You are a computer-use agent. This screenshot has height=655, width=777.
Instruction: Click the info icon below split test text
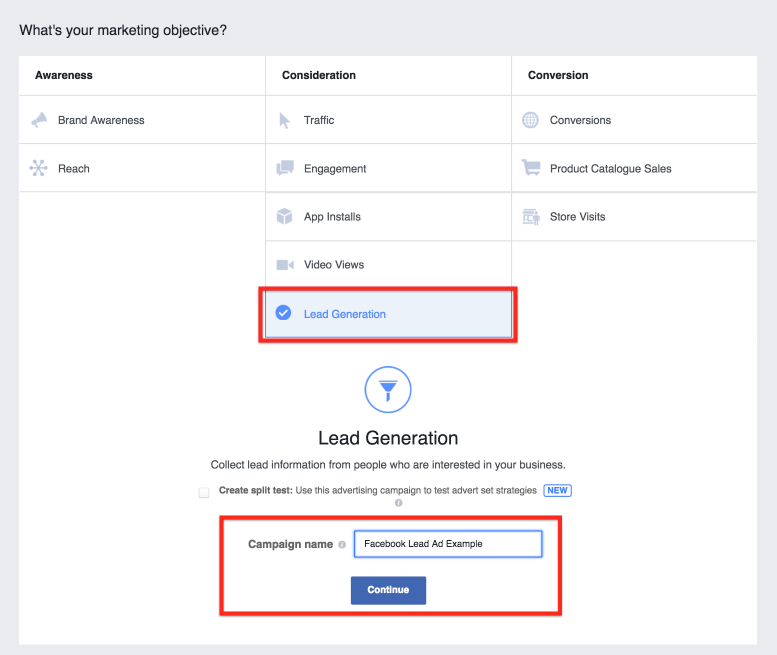[398, 503]
